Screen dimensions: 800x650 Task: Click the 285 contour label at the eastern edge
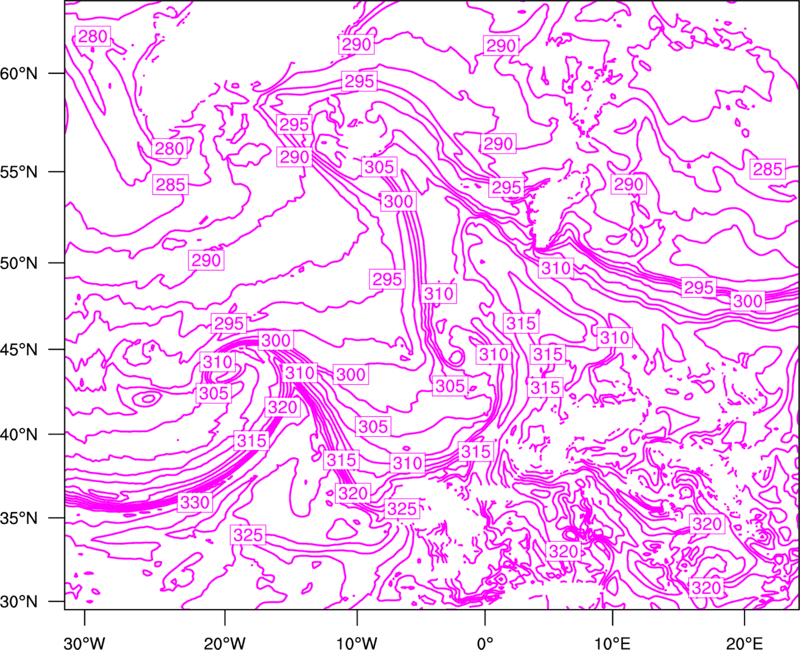(767, 169)
